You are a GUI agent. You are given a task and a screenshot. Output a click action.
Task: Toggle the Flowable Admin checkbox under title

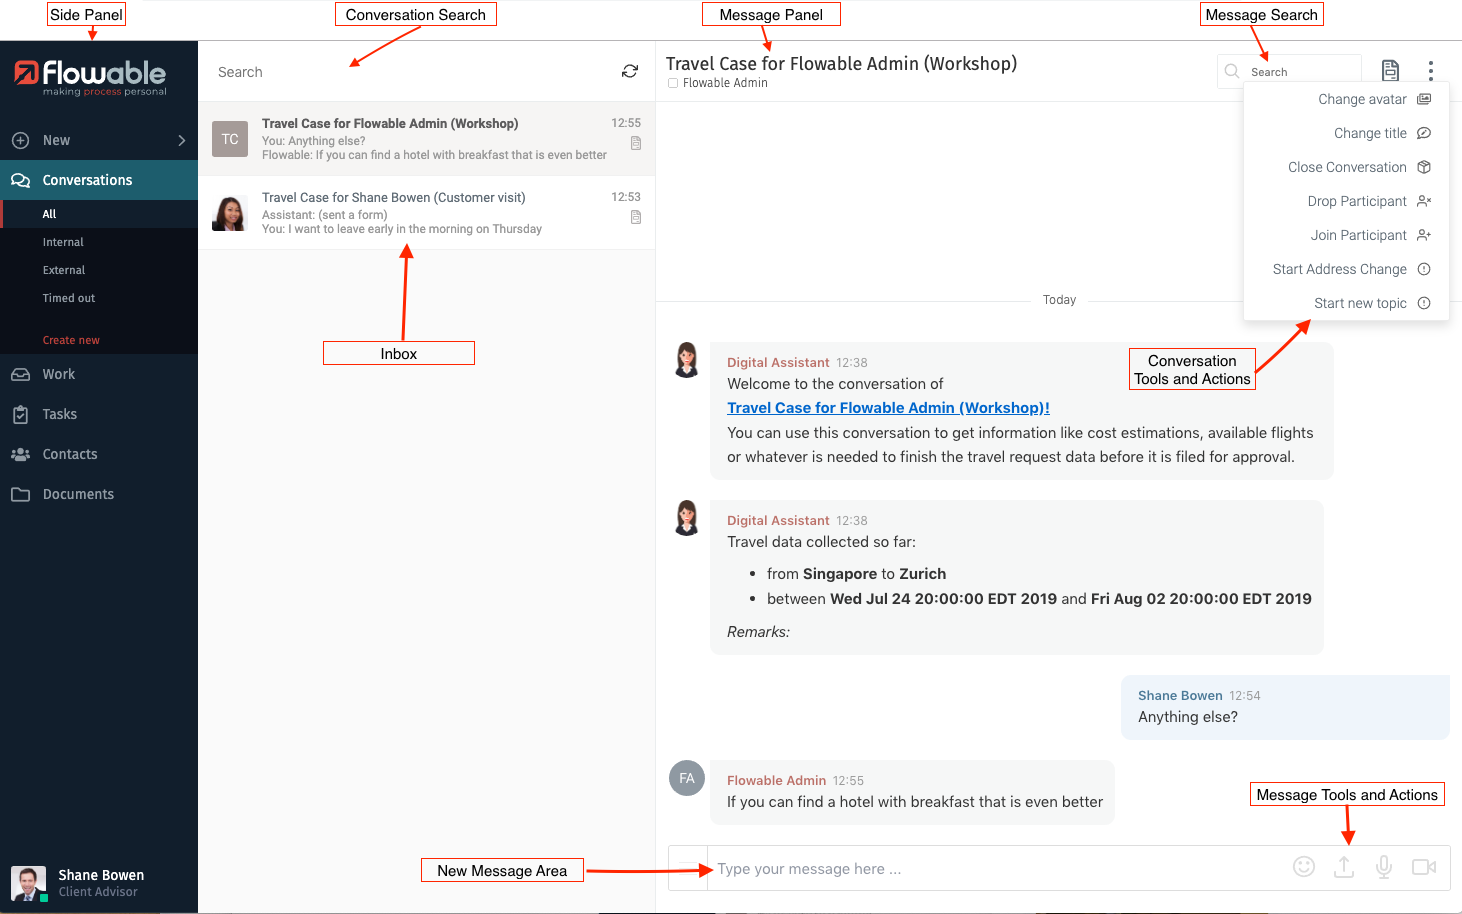pyautogui.click(x=673, y=83)
